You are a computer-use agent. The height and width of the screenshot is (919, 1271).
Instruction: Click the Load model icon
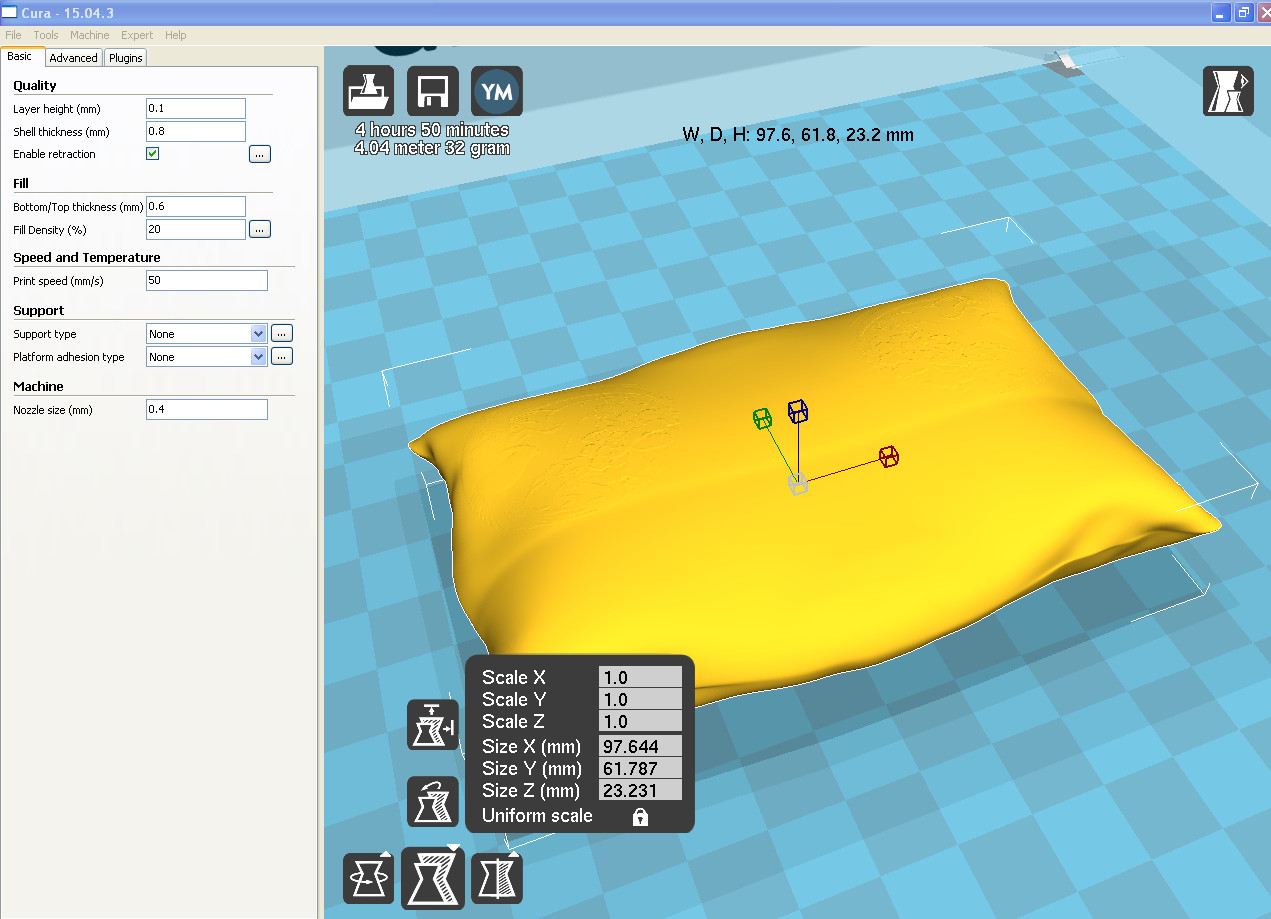(x=368, y=92)
